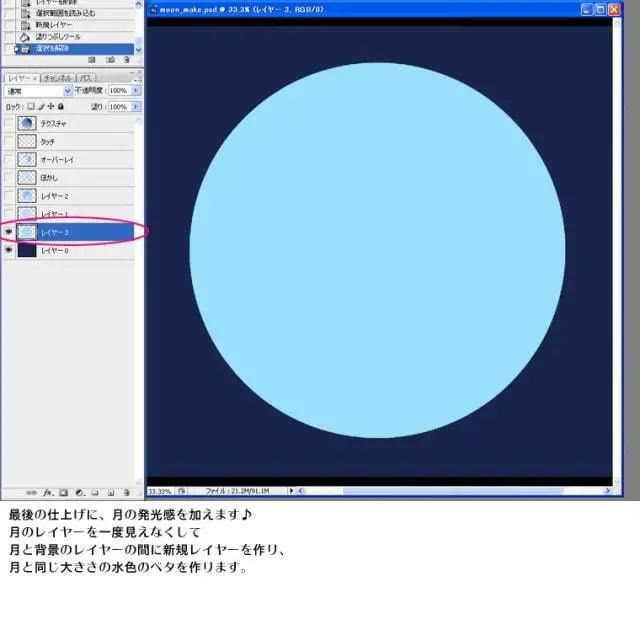Open the fx layer style menu
This screenshot has height=619, width=640.
(x=47, y=492)
